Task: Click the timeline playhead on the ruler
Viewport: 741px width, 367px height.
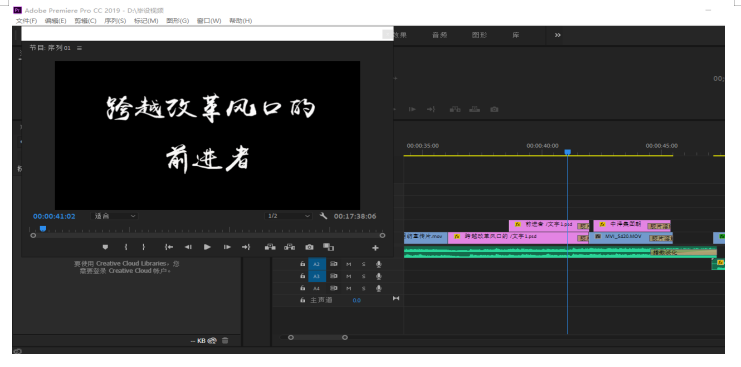Action: click(568, 152)
